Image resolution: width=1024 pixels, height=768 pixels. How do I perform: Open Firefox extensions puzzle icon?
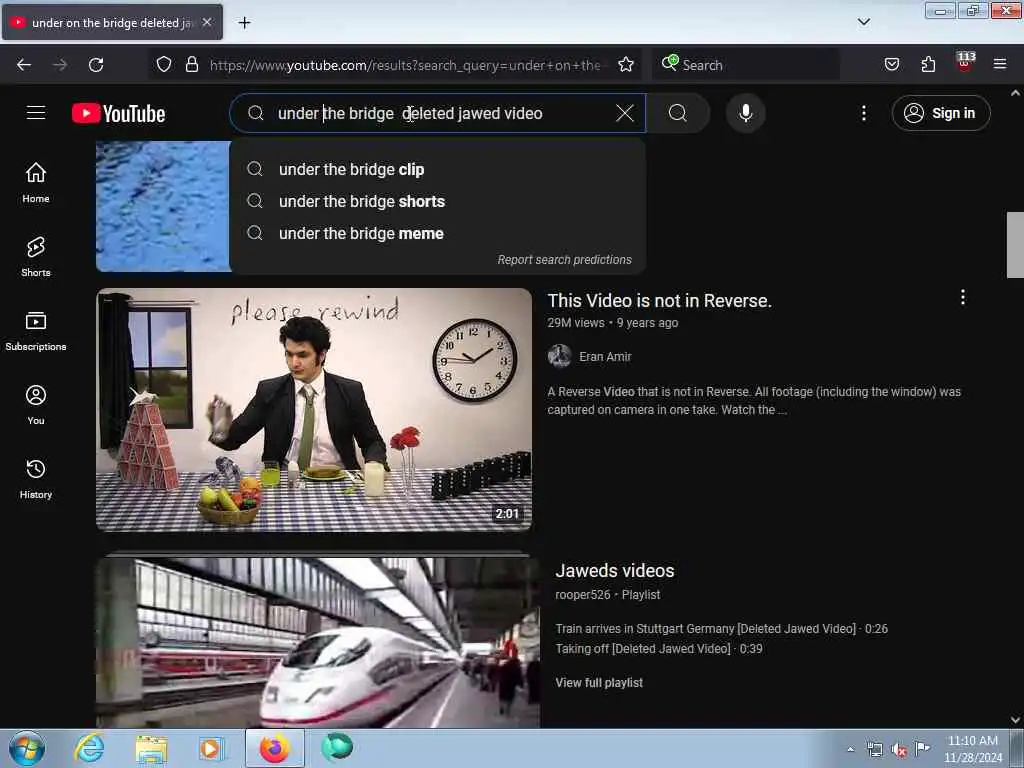928,65
